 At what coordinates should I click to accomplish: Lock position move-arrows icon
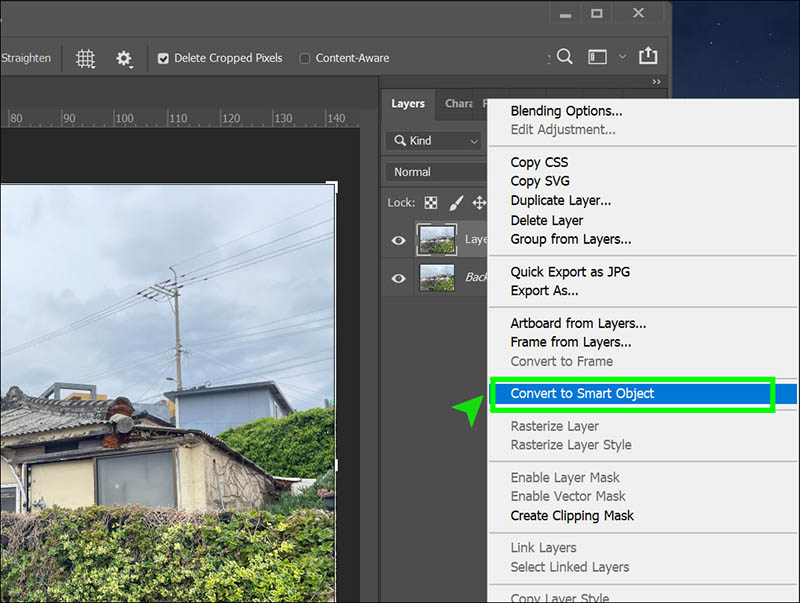pyautogui.click(x=479, y=203)
